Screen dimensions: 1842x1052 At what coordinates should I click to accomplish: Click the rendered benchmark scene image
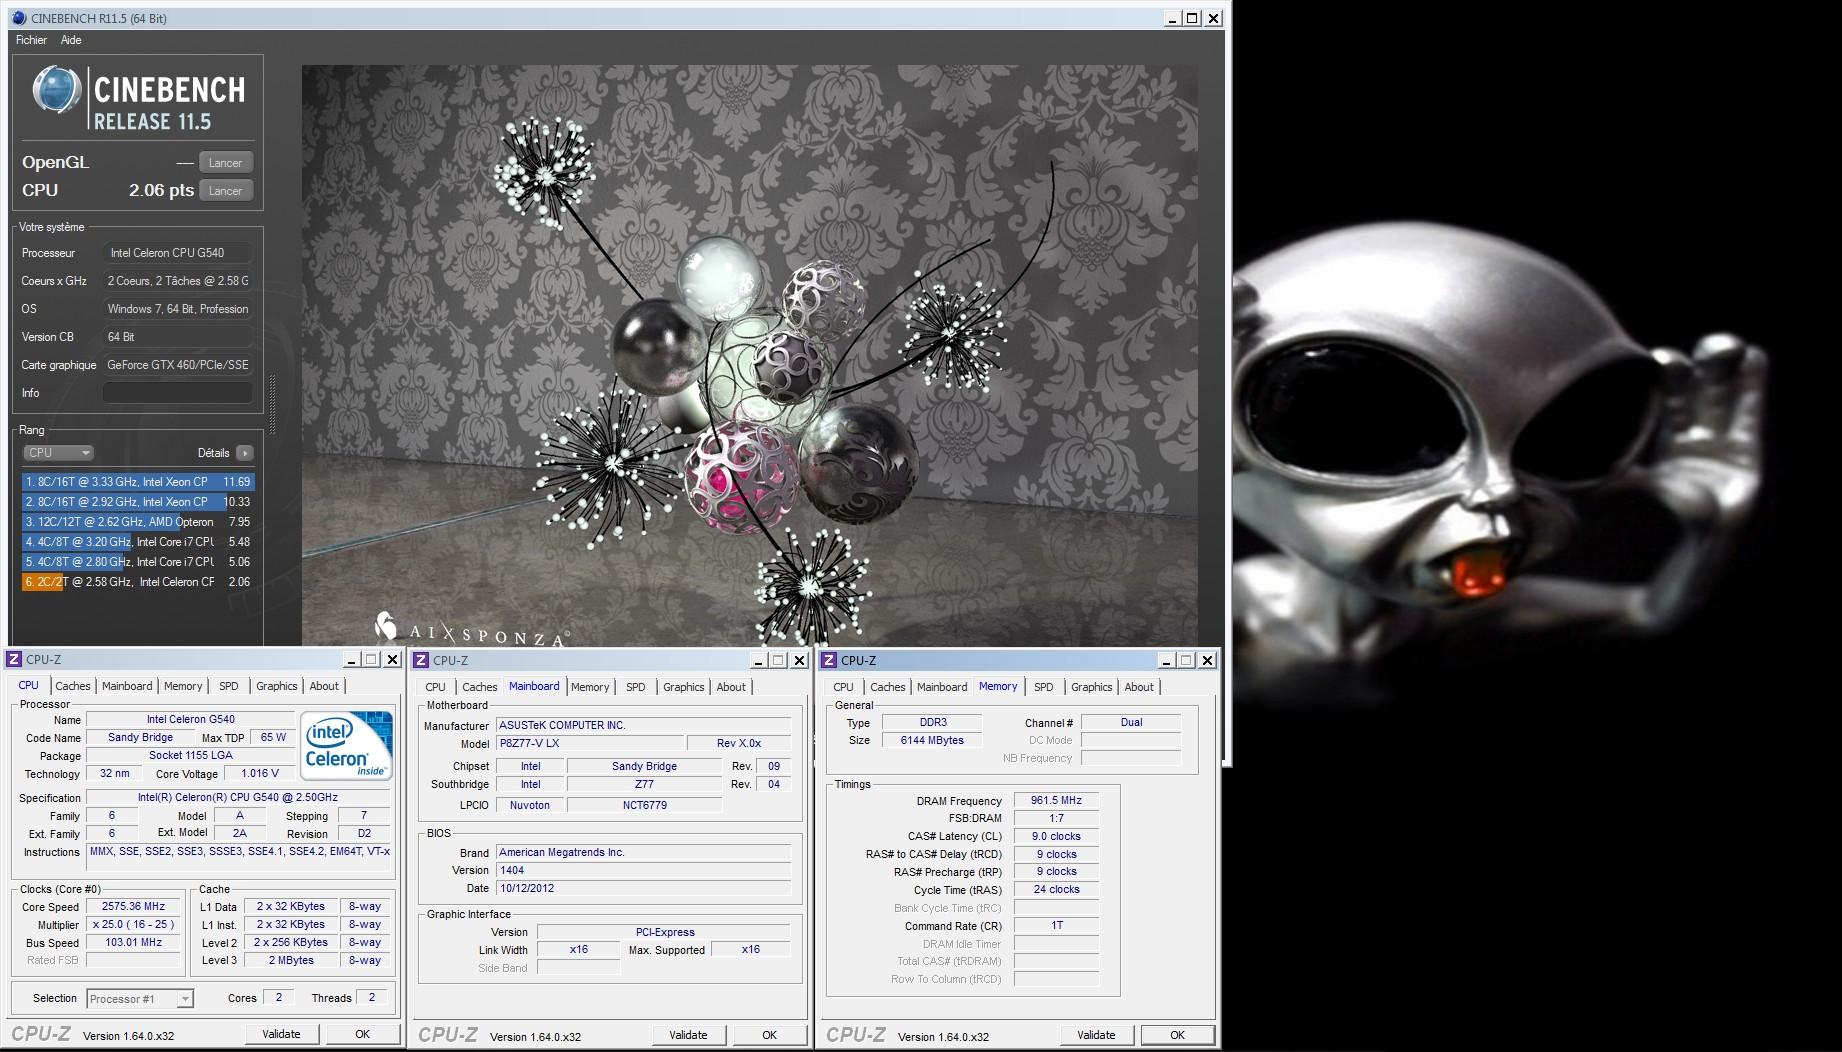point(750,355)
